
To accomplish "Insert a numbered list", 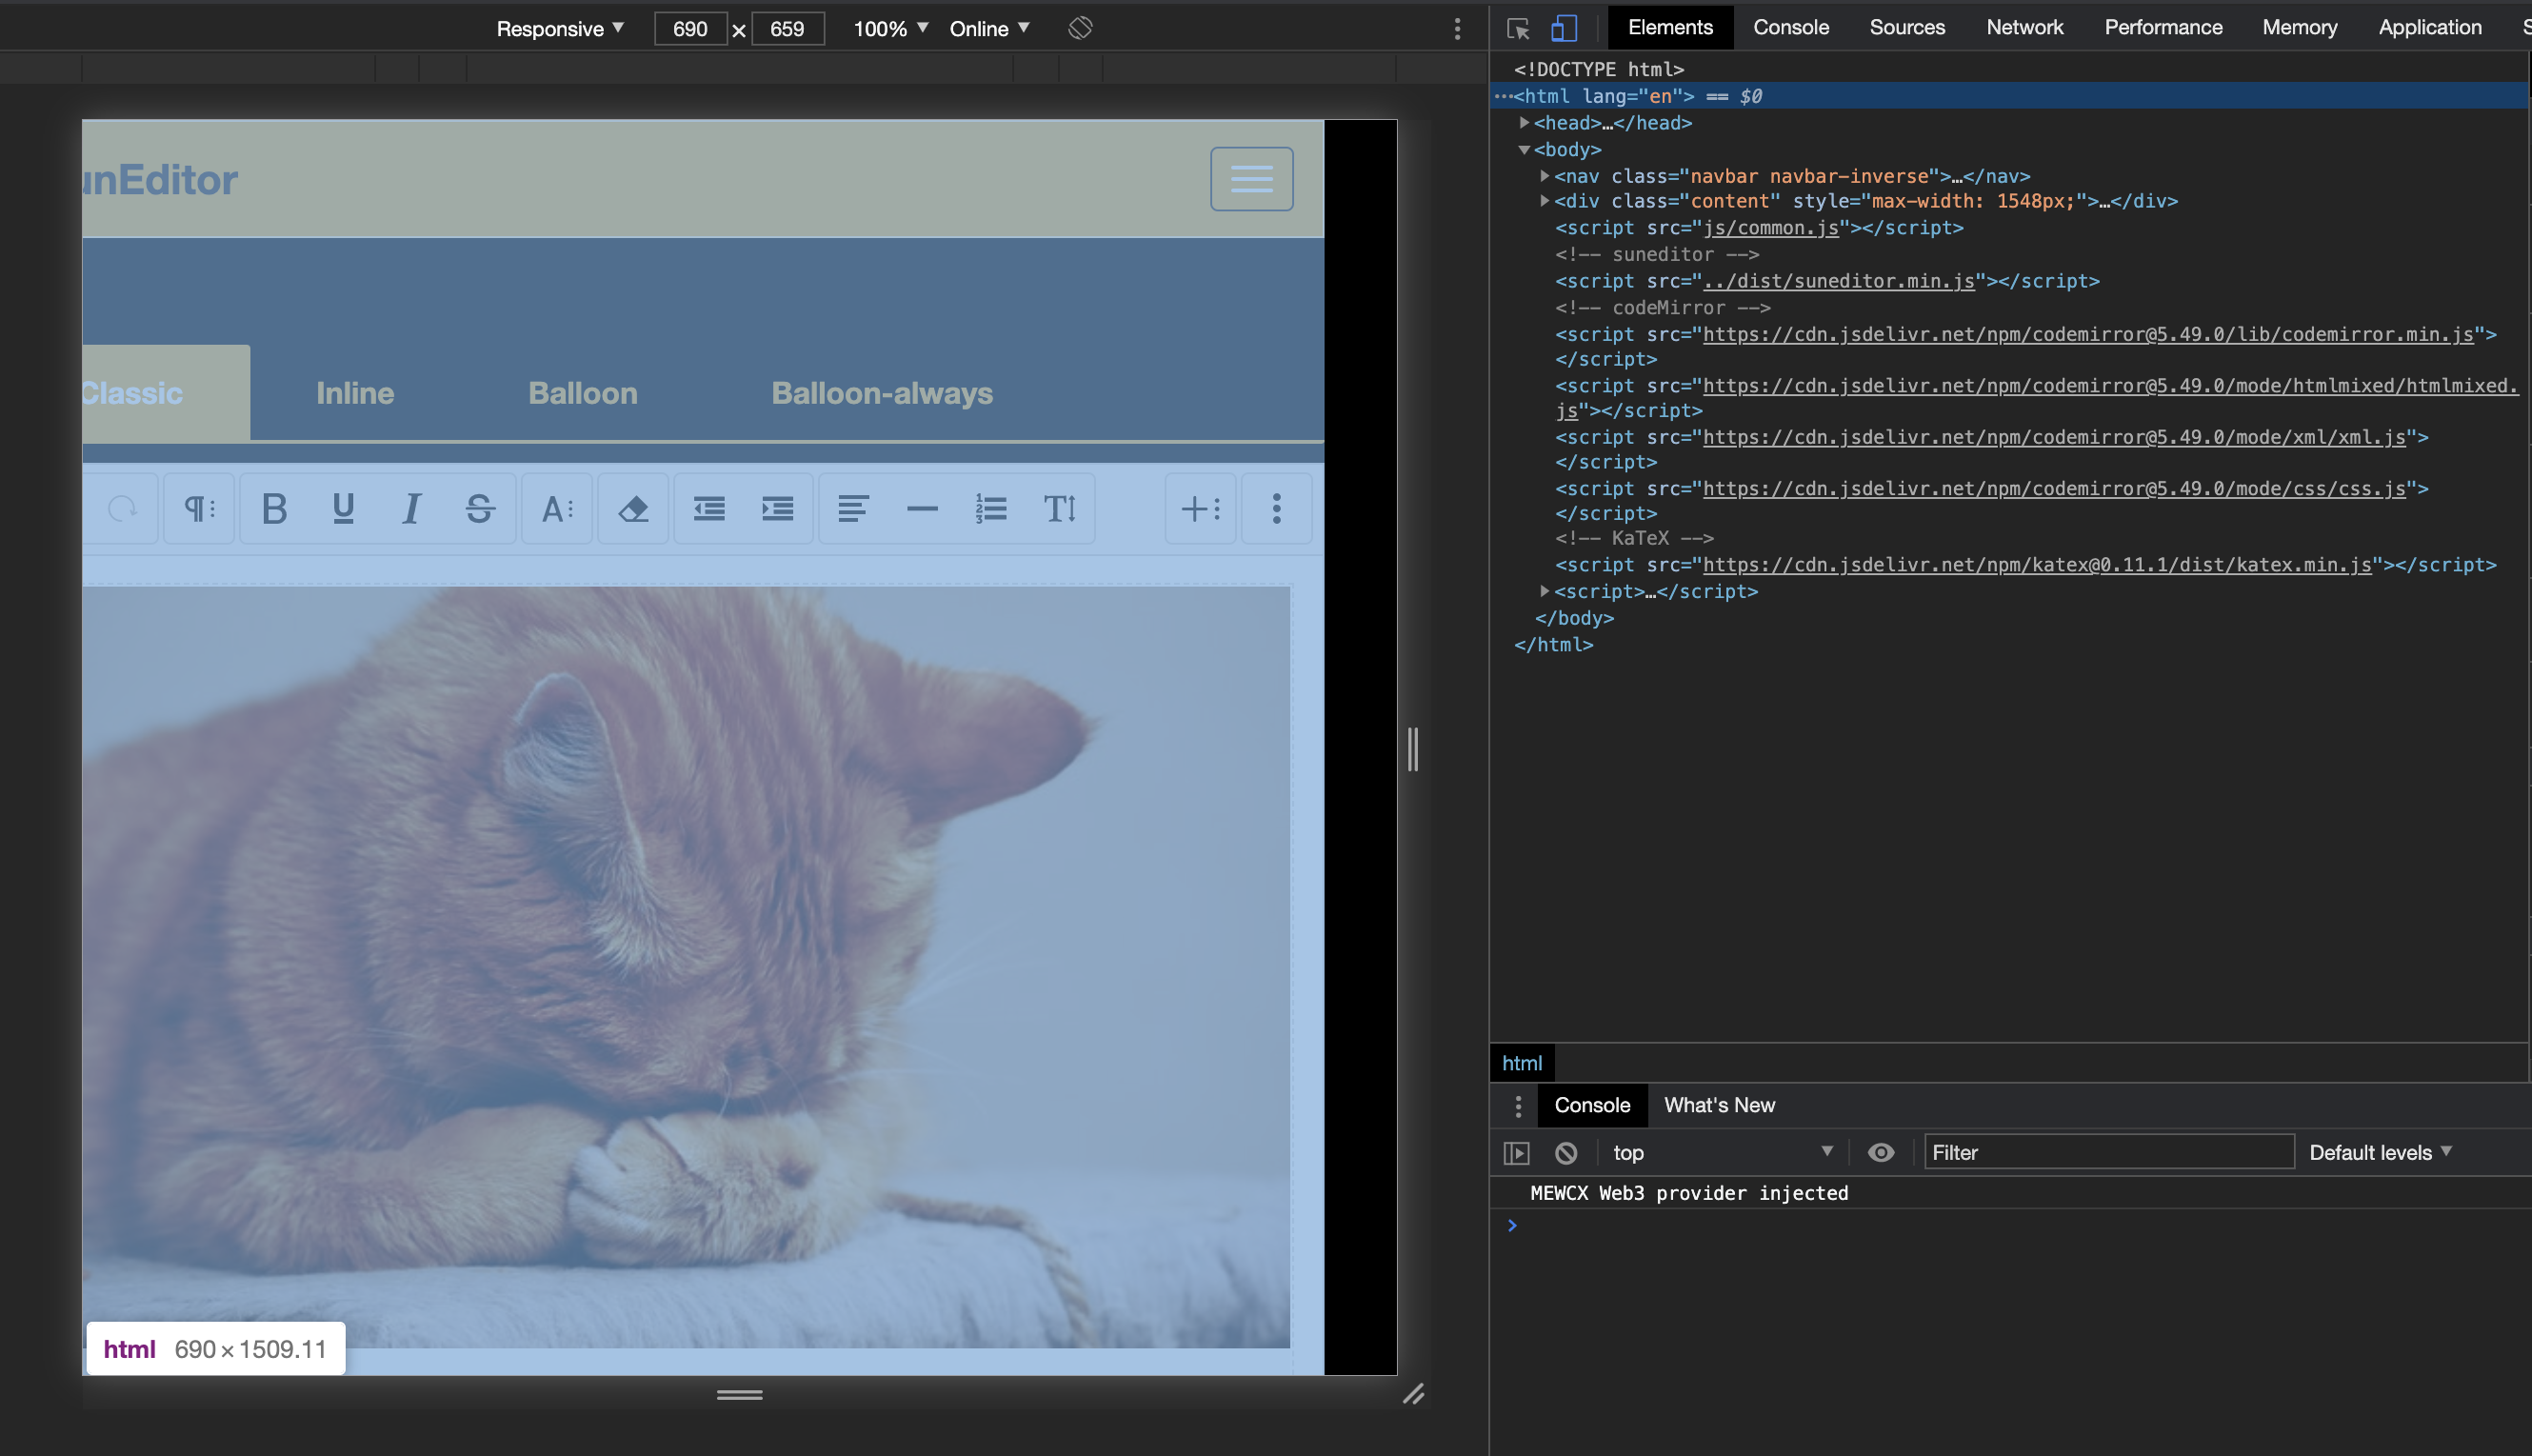I will click(991, 509).
